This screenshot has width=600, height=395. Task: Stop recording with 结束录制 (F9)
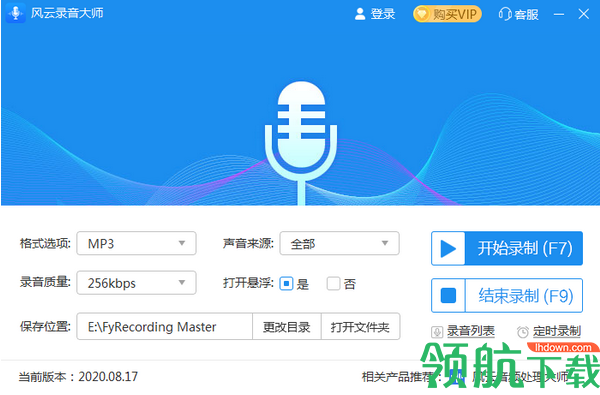[x=507, y=295]
